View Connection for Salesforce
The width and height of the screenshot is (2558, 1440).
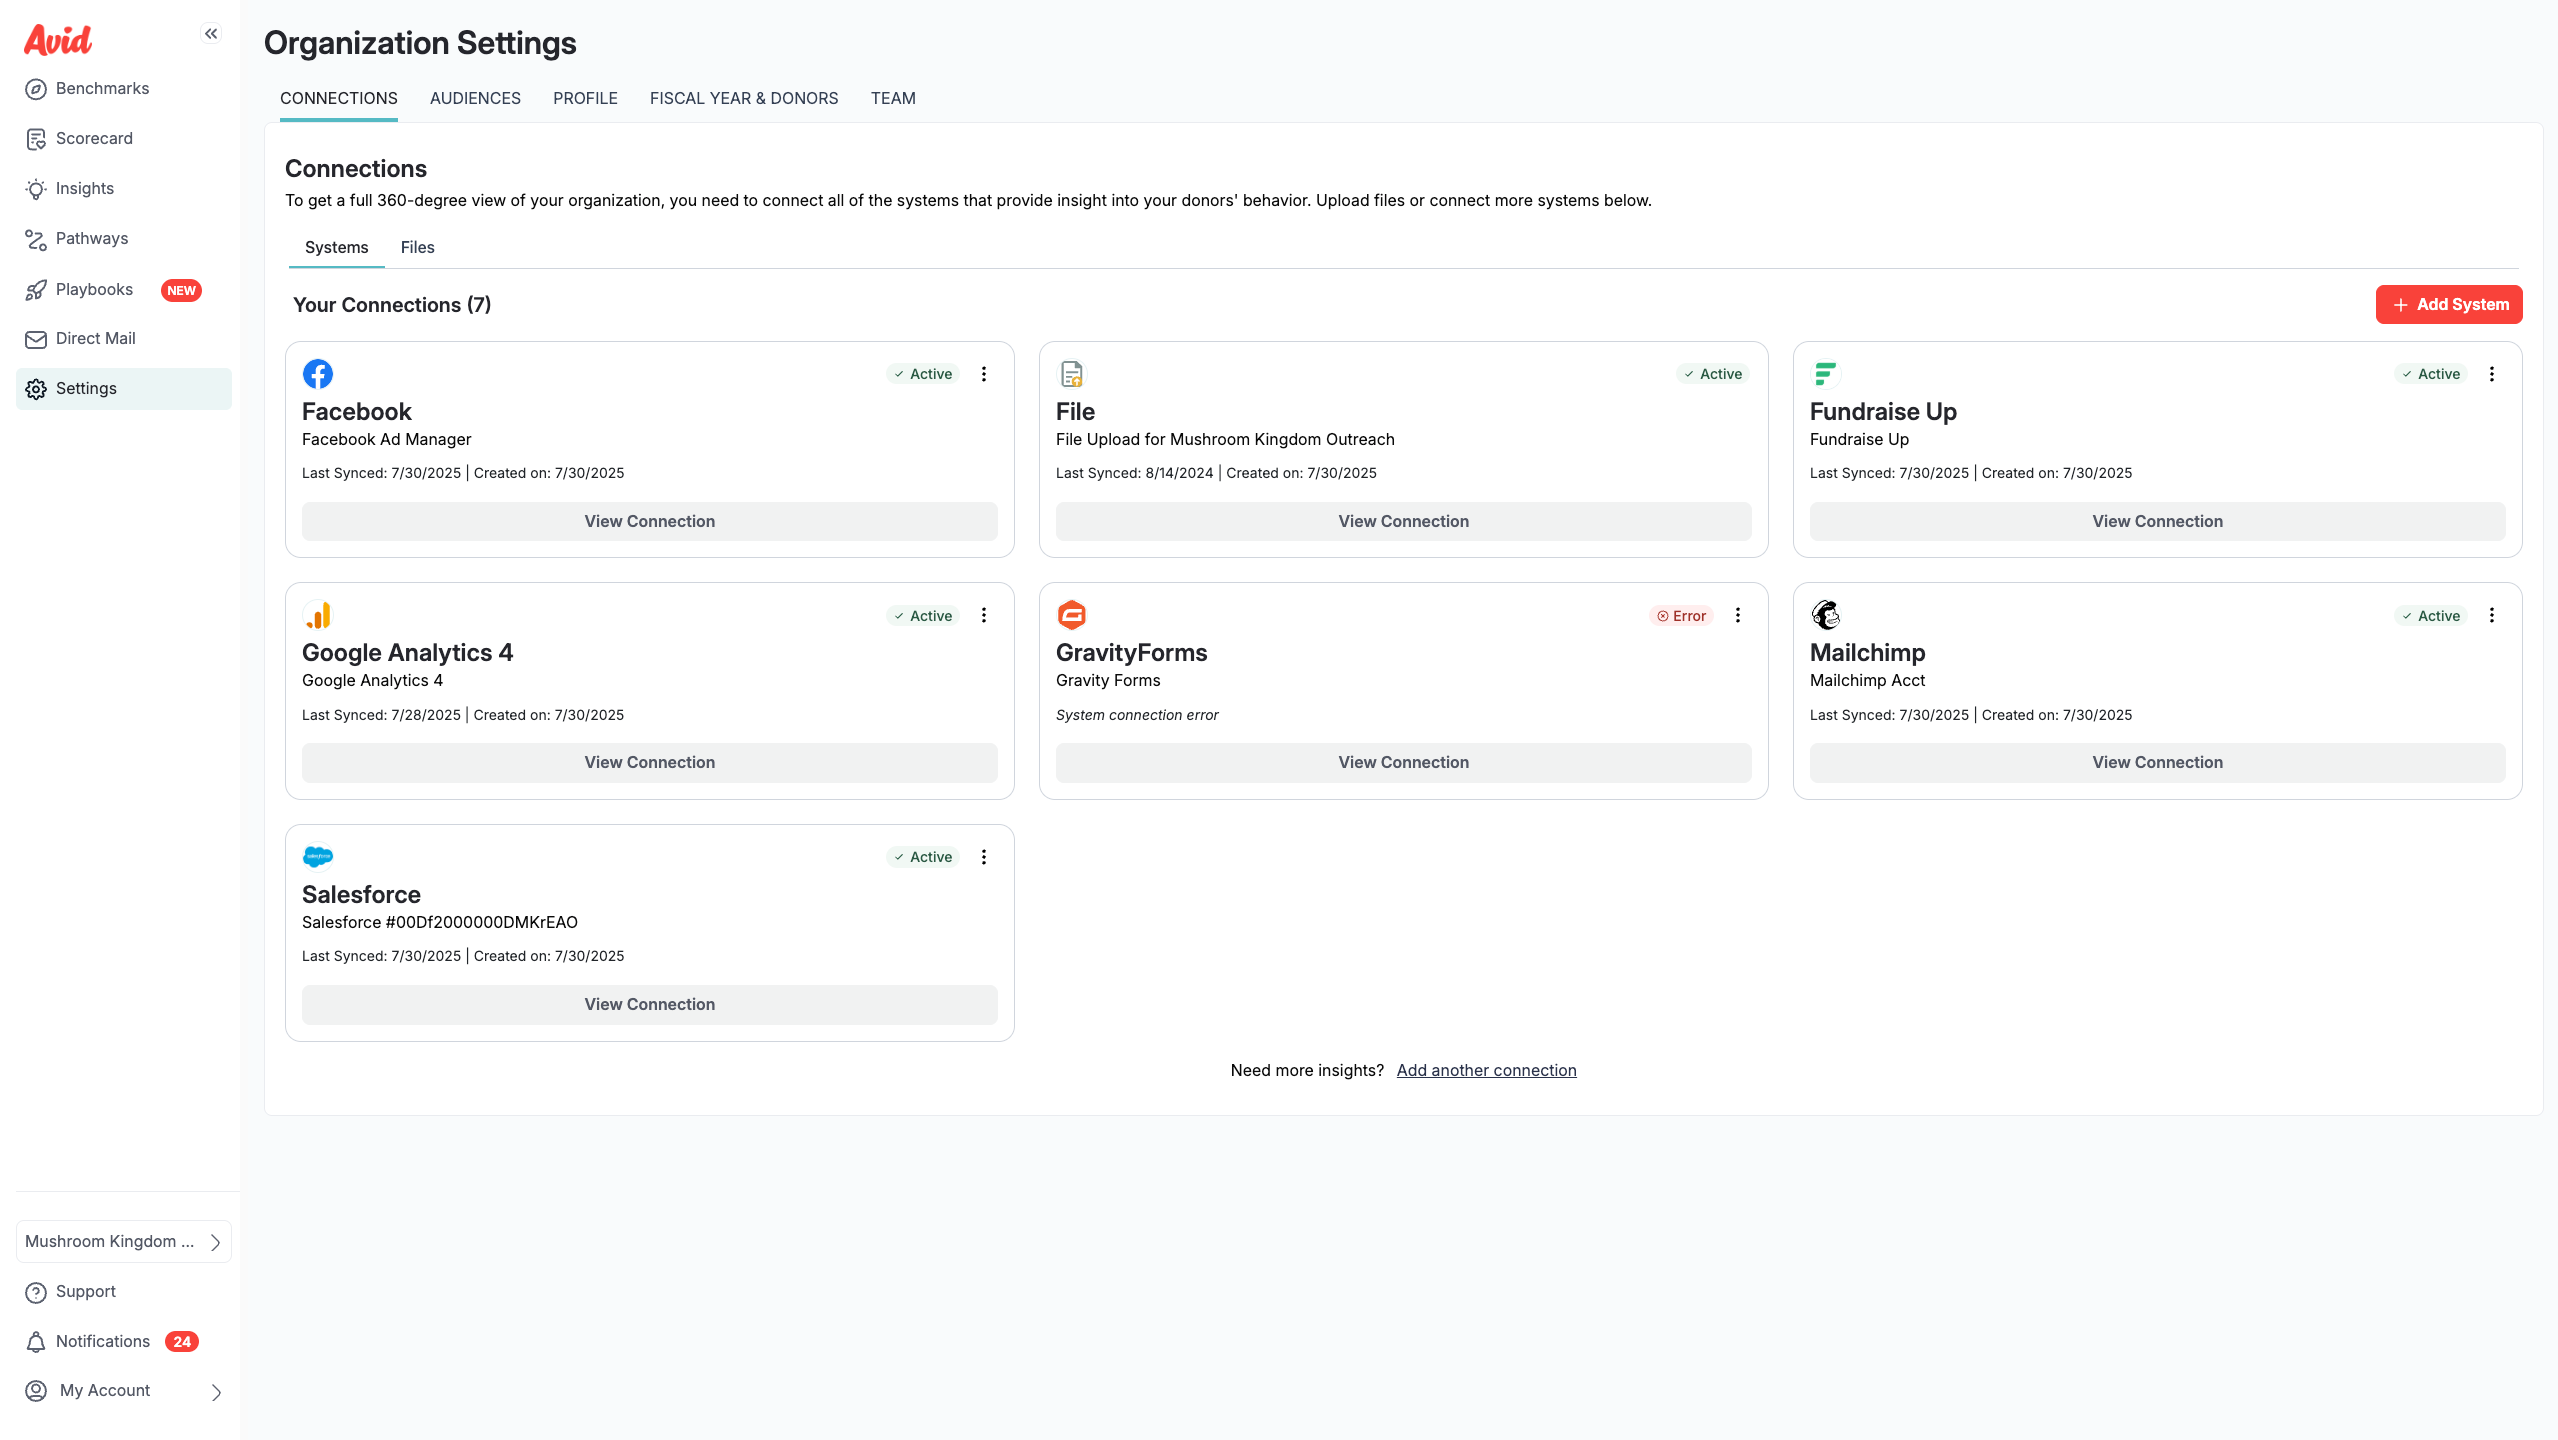[650, 1005]
